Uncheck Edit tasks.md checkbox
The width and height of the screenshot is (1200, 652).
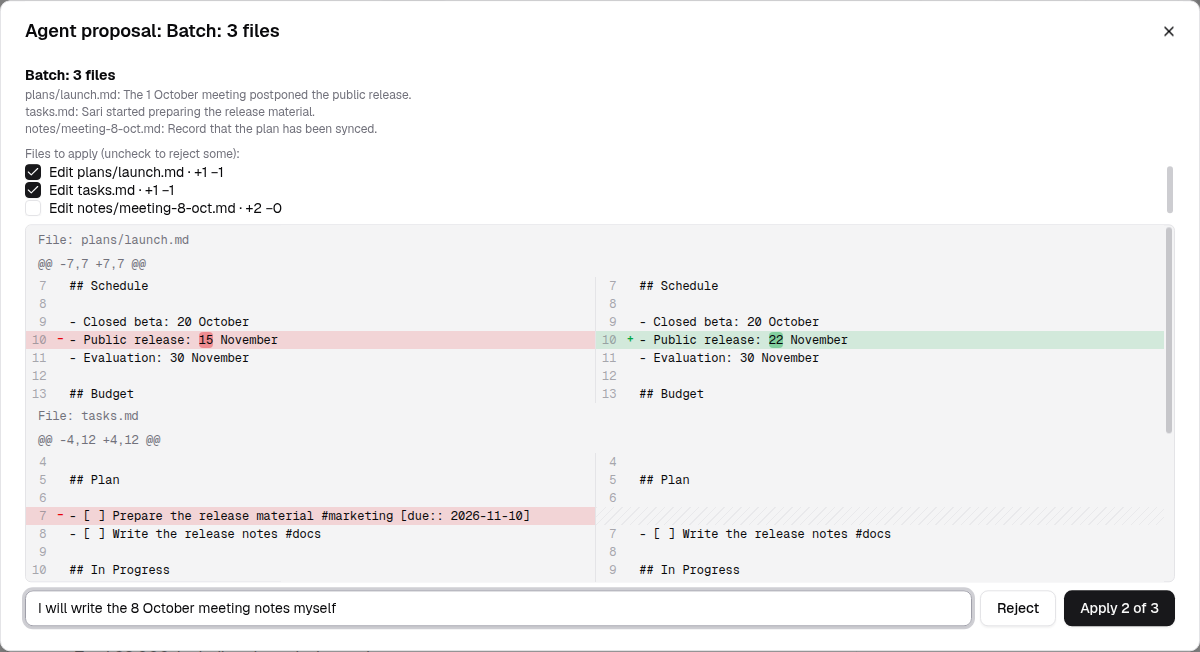(x=33, y=190)
